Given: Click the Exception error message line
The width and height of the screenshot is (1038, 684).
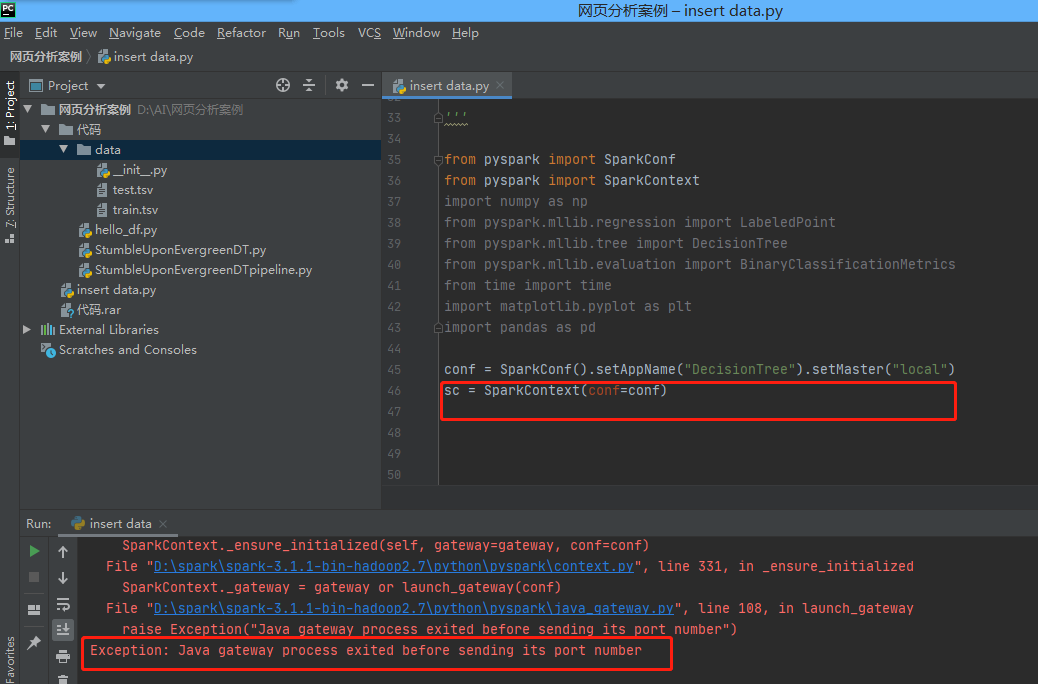Looking at the screenshot, I should click(x=366, y=650).
